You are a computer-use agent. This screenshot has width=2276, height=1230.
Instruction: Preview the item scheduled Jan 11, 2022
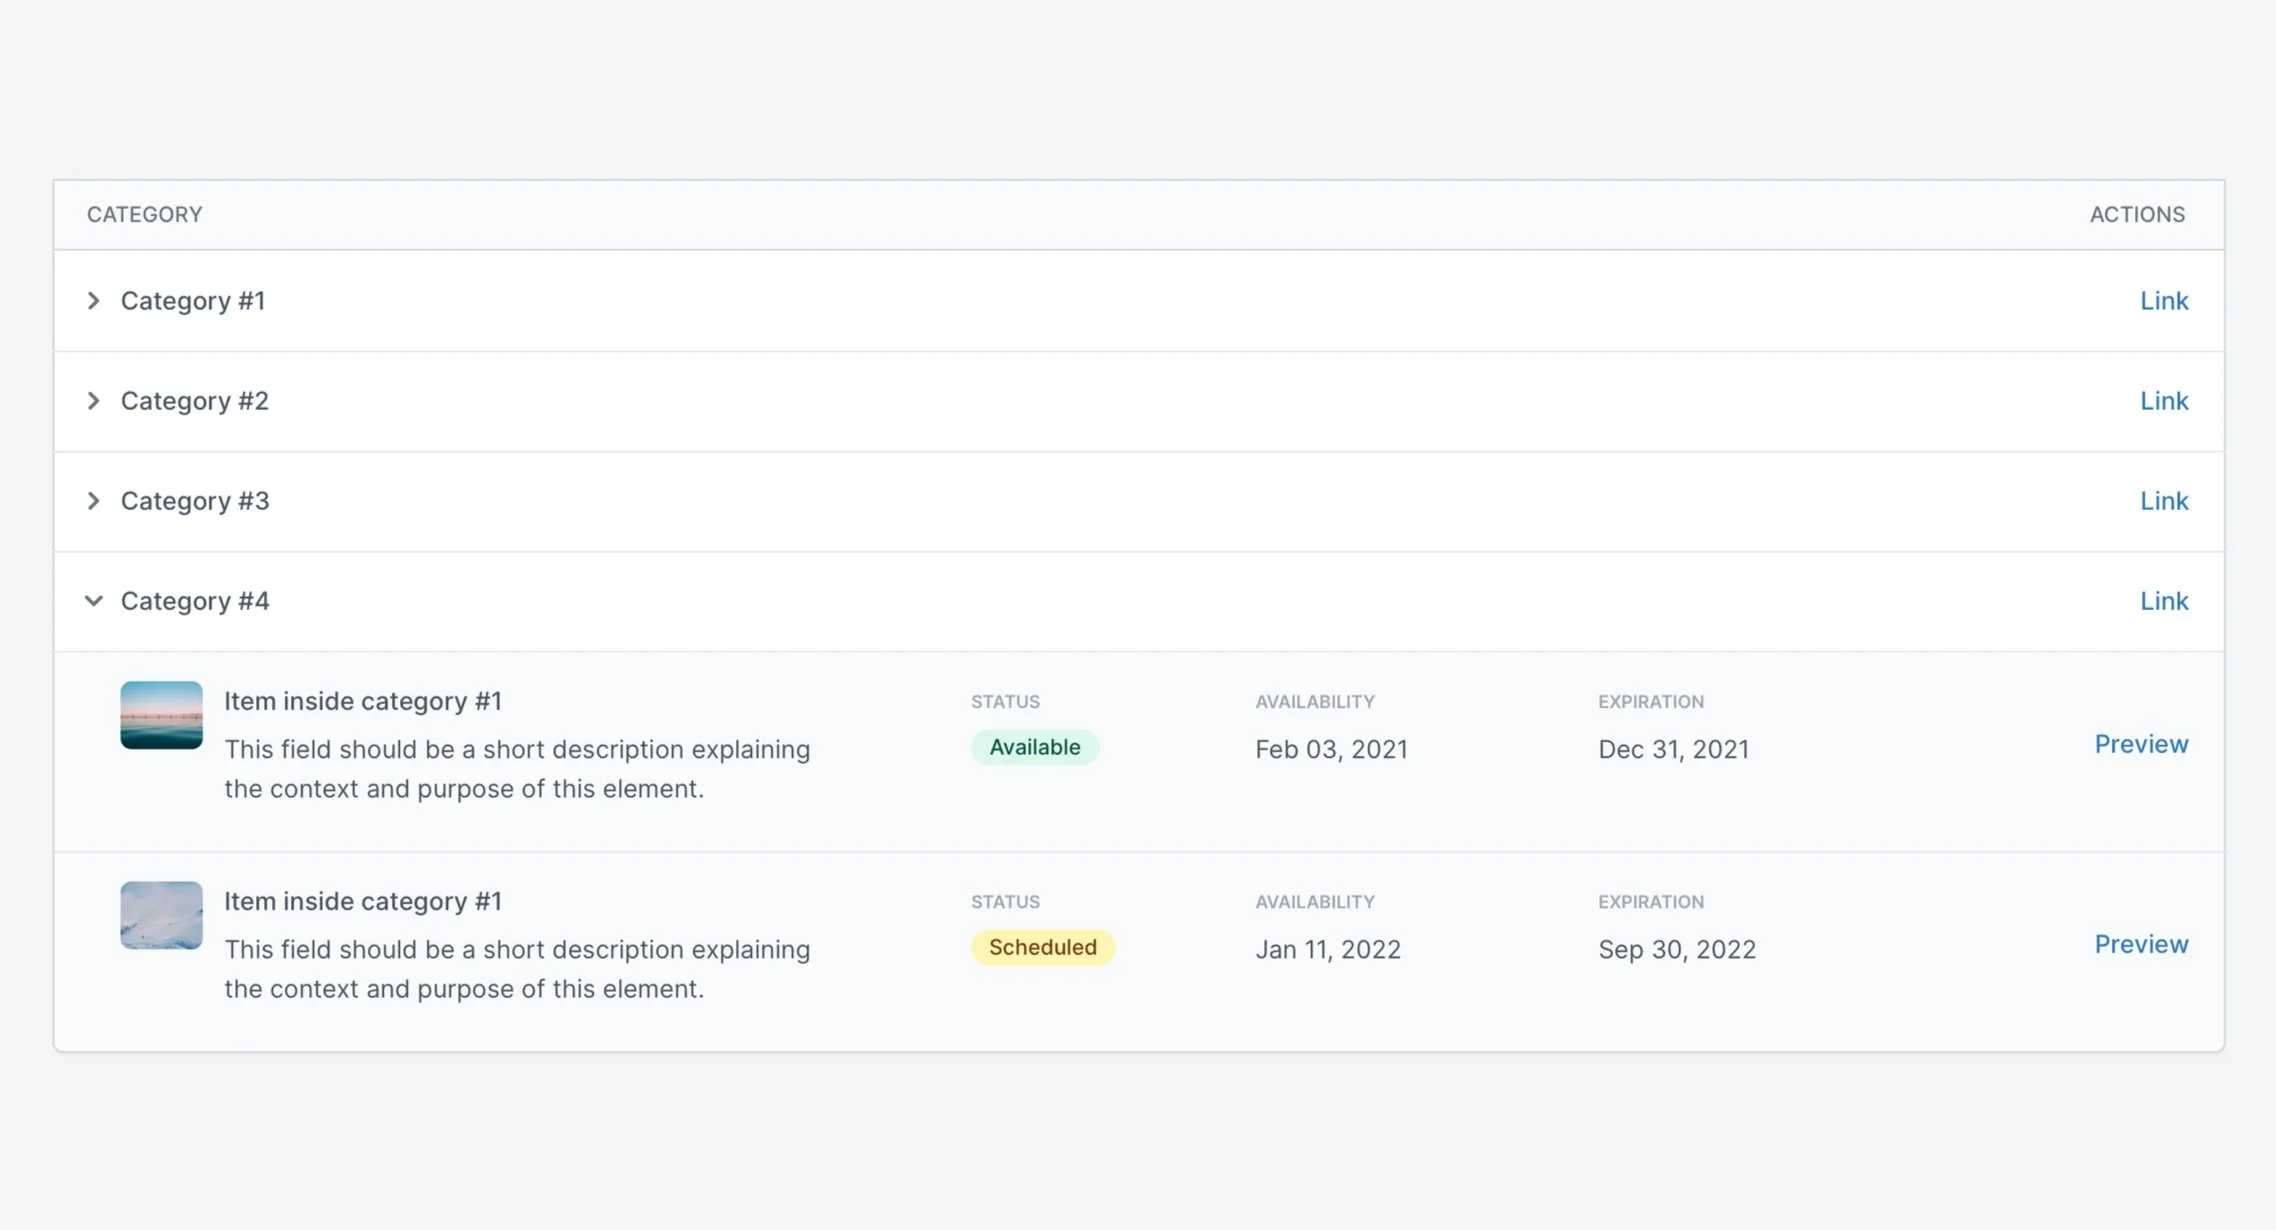(2140, 944)
